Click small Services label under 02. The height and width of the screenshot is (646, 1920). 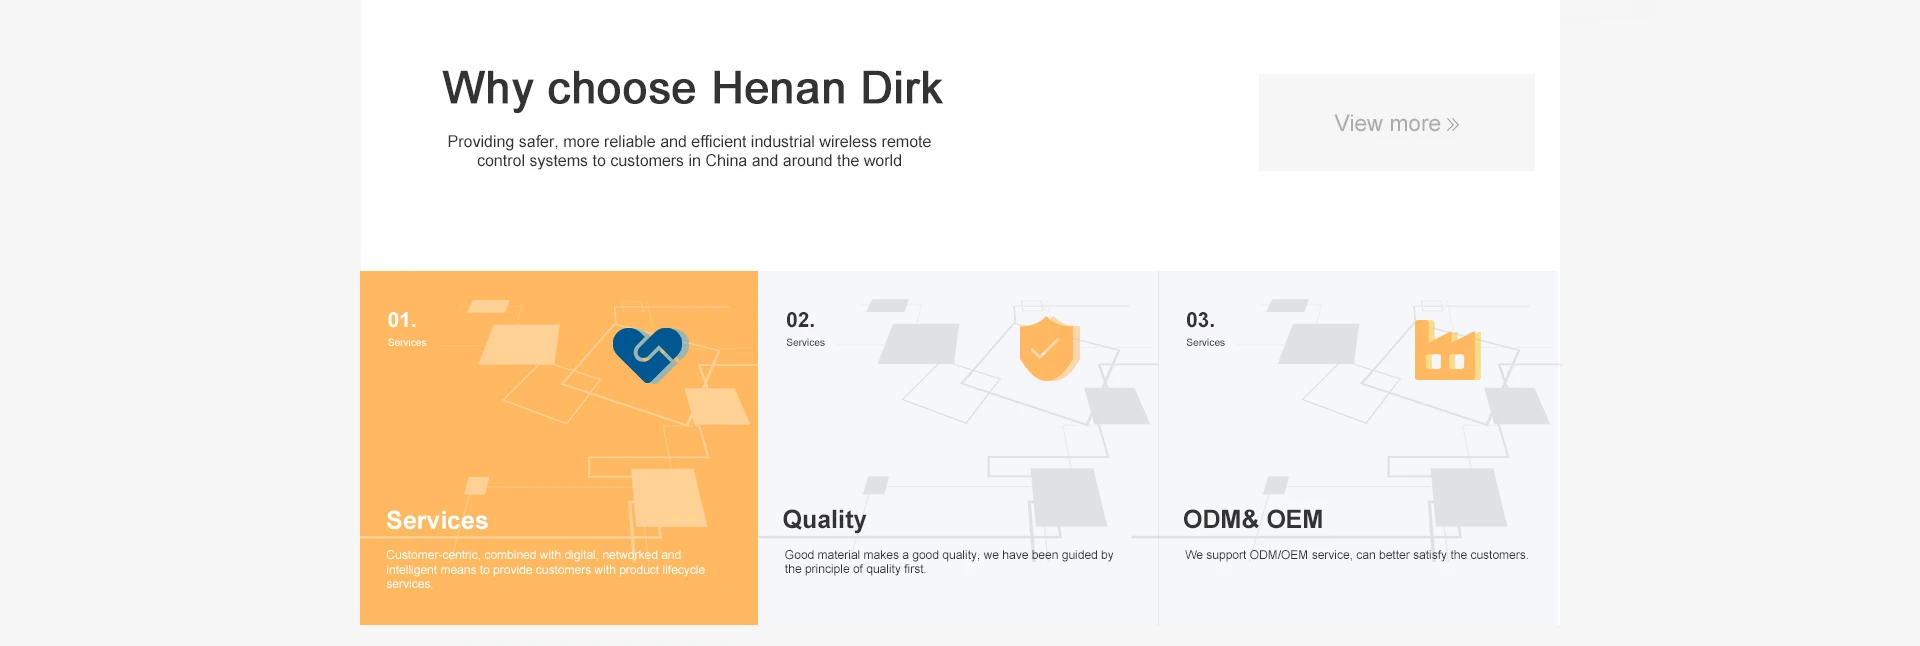click(x=805, y=343)
